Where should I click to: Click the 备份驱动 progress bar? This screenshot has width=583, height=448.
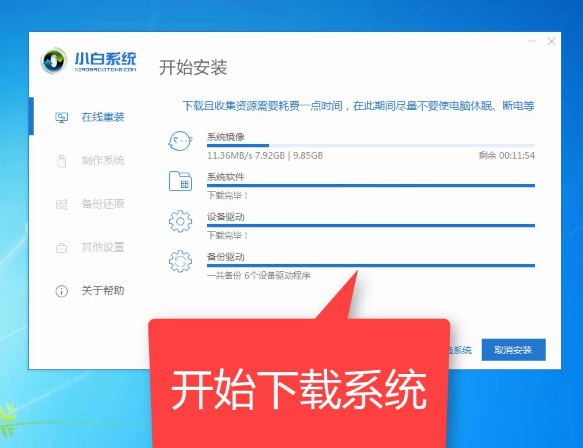[371, 265]
